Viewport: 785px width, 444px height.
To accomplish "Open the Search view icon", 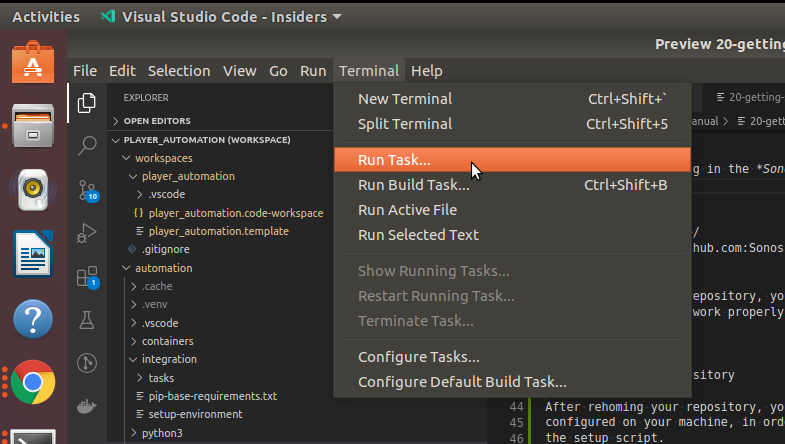I will [87, 146].
